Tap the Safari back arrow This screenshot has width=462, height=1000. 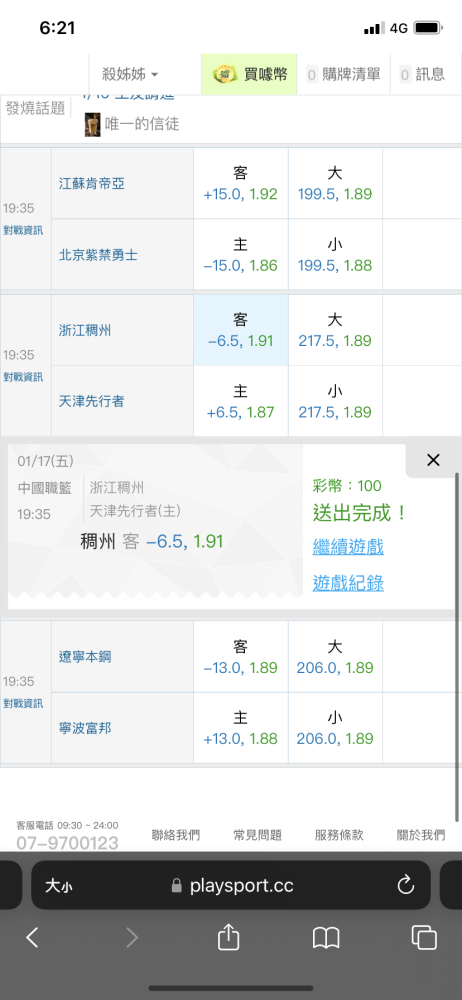click(x=33, y=937)
